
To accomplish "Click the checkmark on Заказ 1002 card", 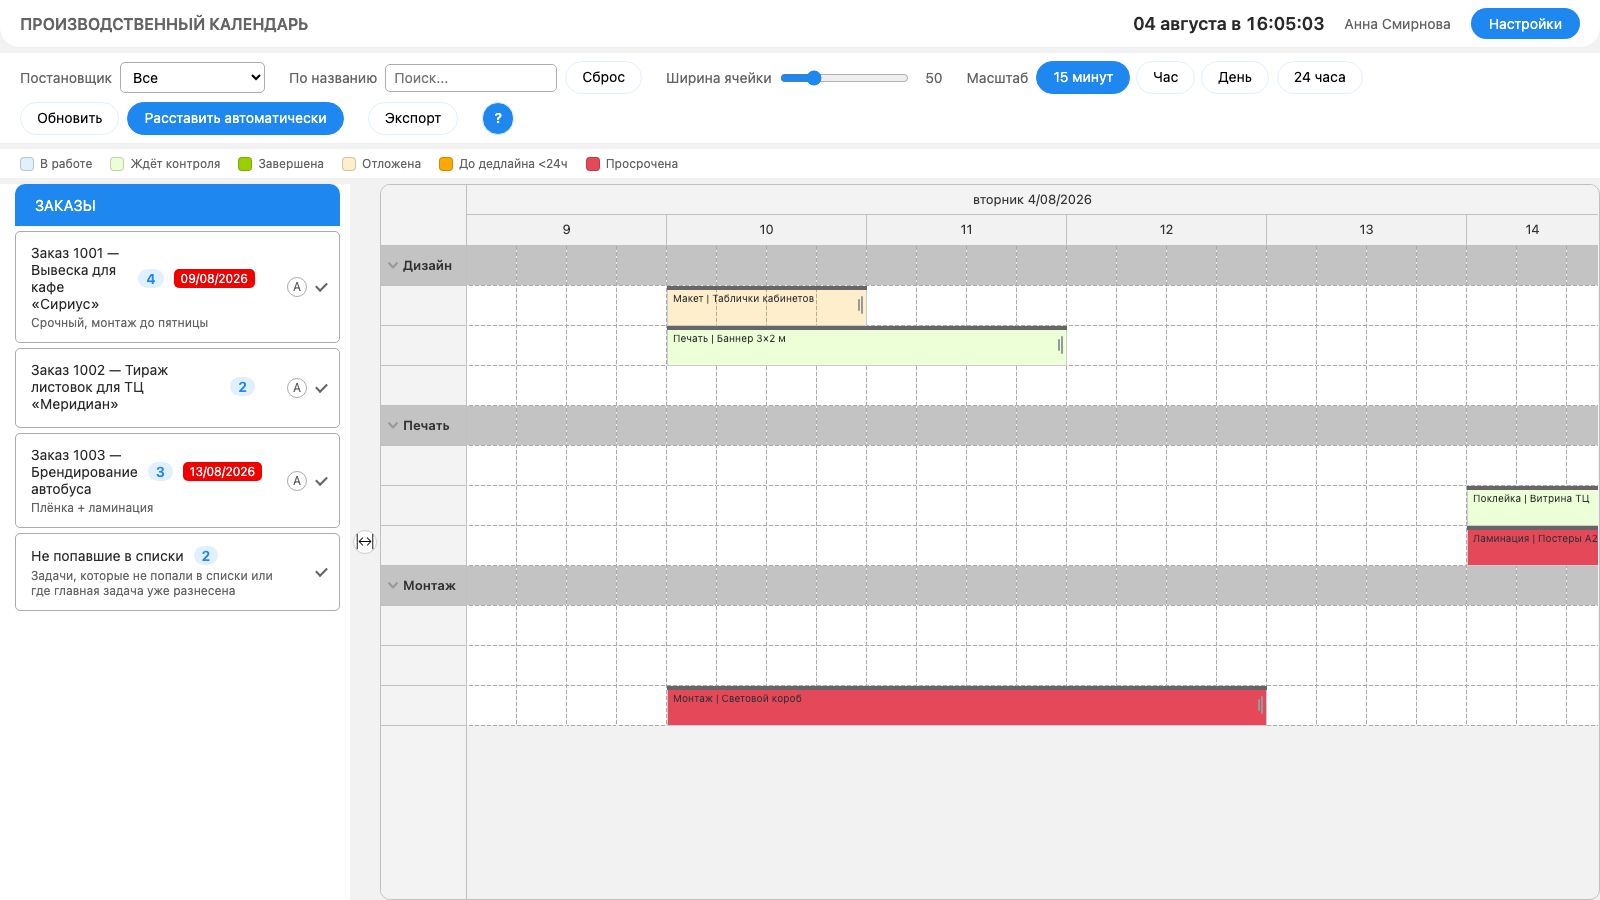I will [x=322, y=388].
